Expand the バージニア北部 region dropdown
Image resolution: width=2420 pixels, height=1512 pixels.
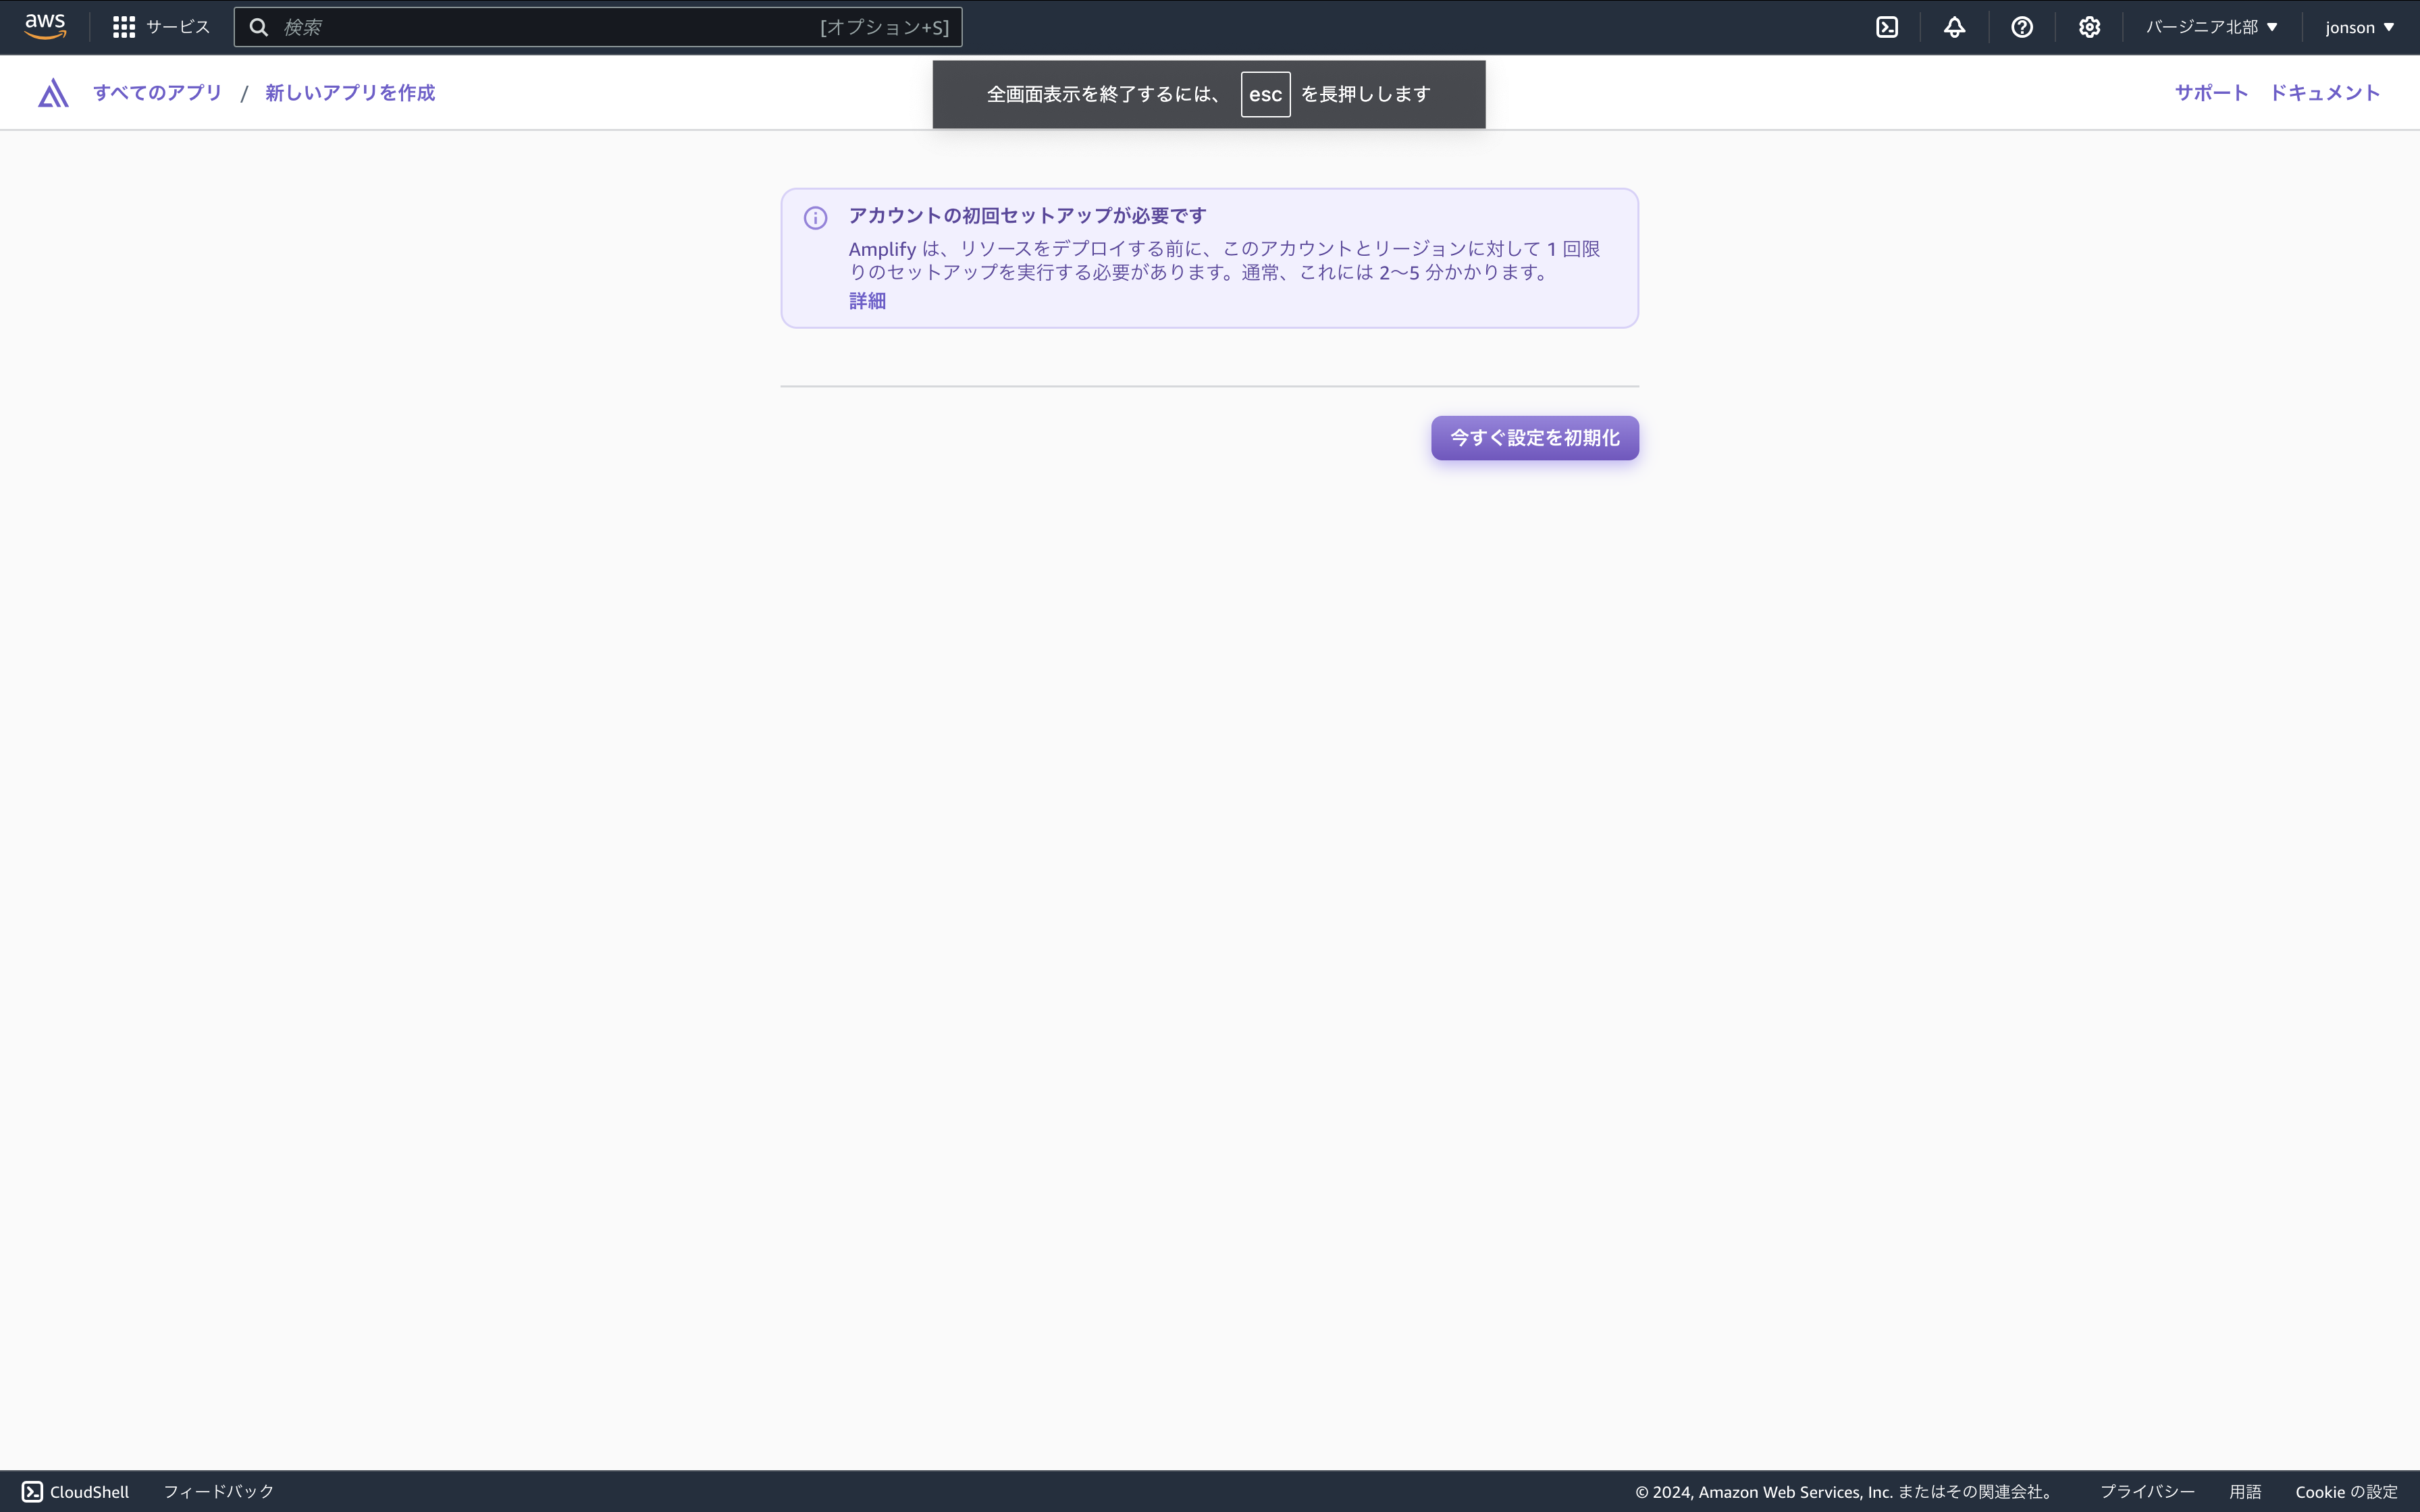[x=2211, y=27]
